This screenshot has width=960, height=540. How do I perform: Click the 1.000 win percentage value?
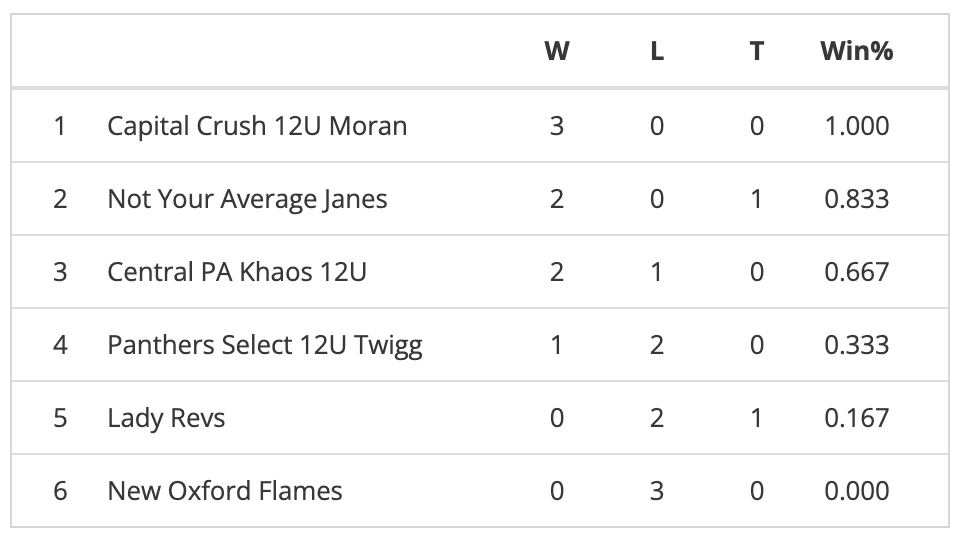pyautogui.click(x=856, y=126)
